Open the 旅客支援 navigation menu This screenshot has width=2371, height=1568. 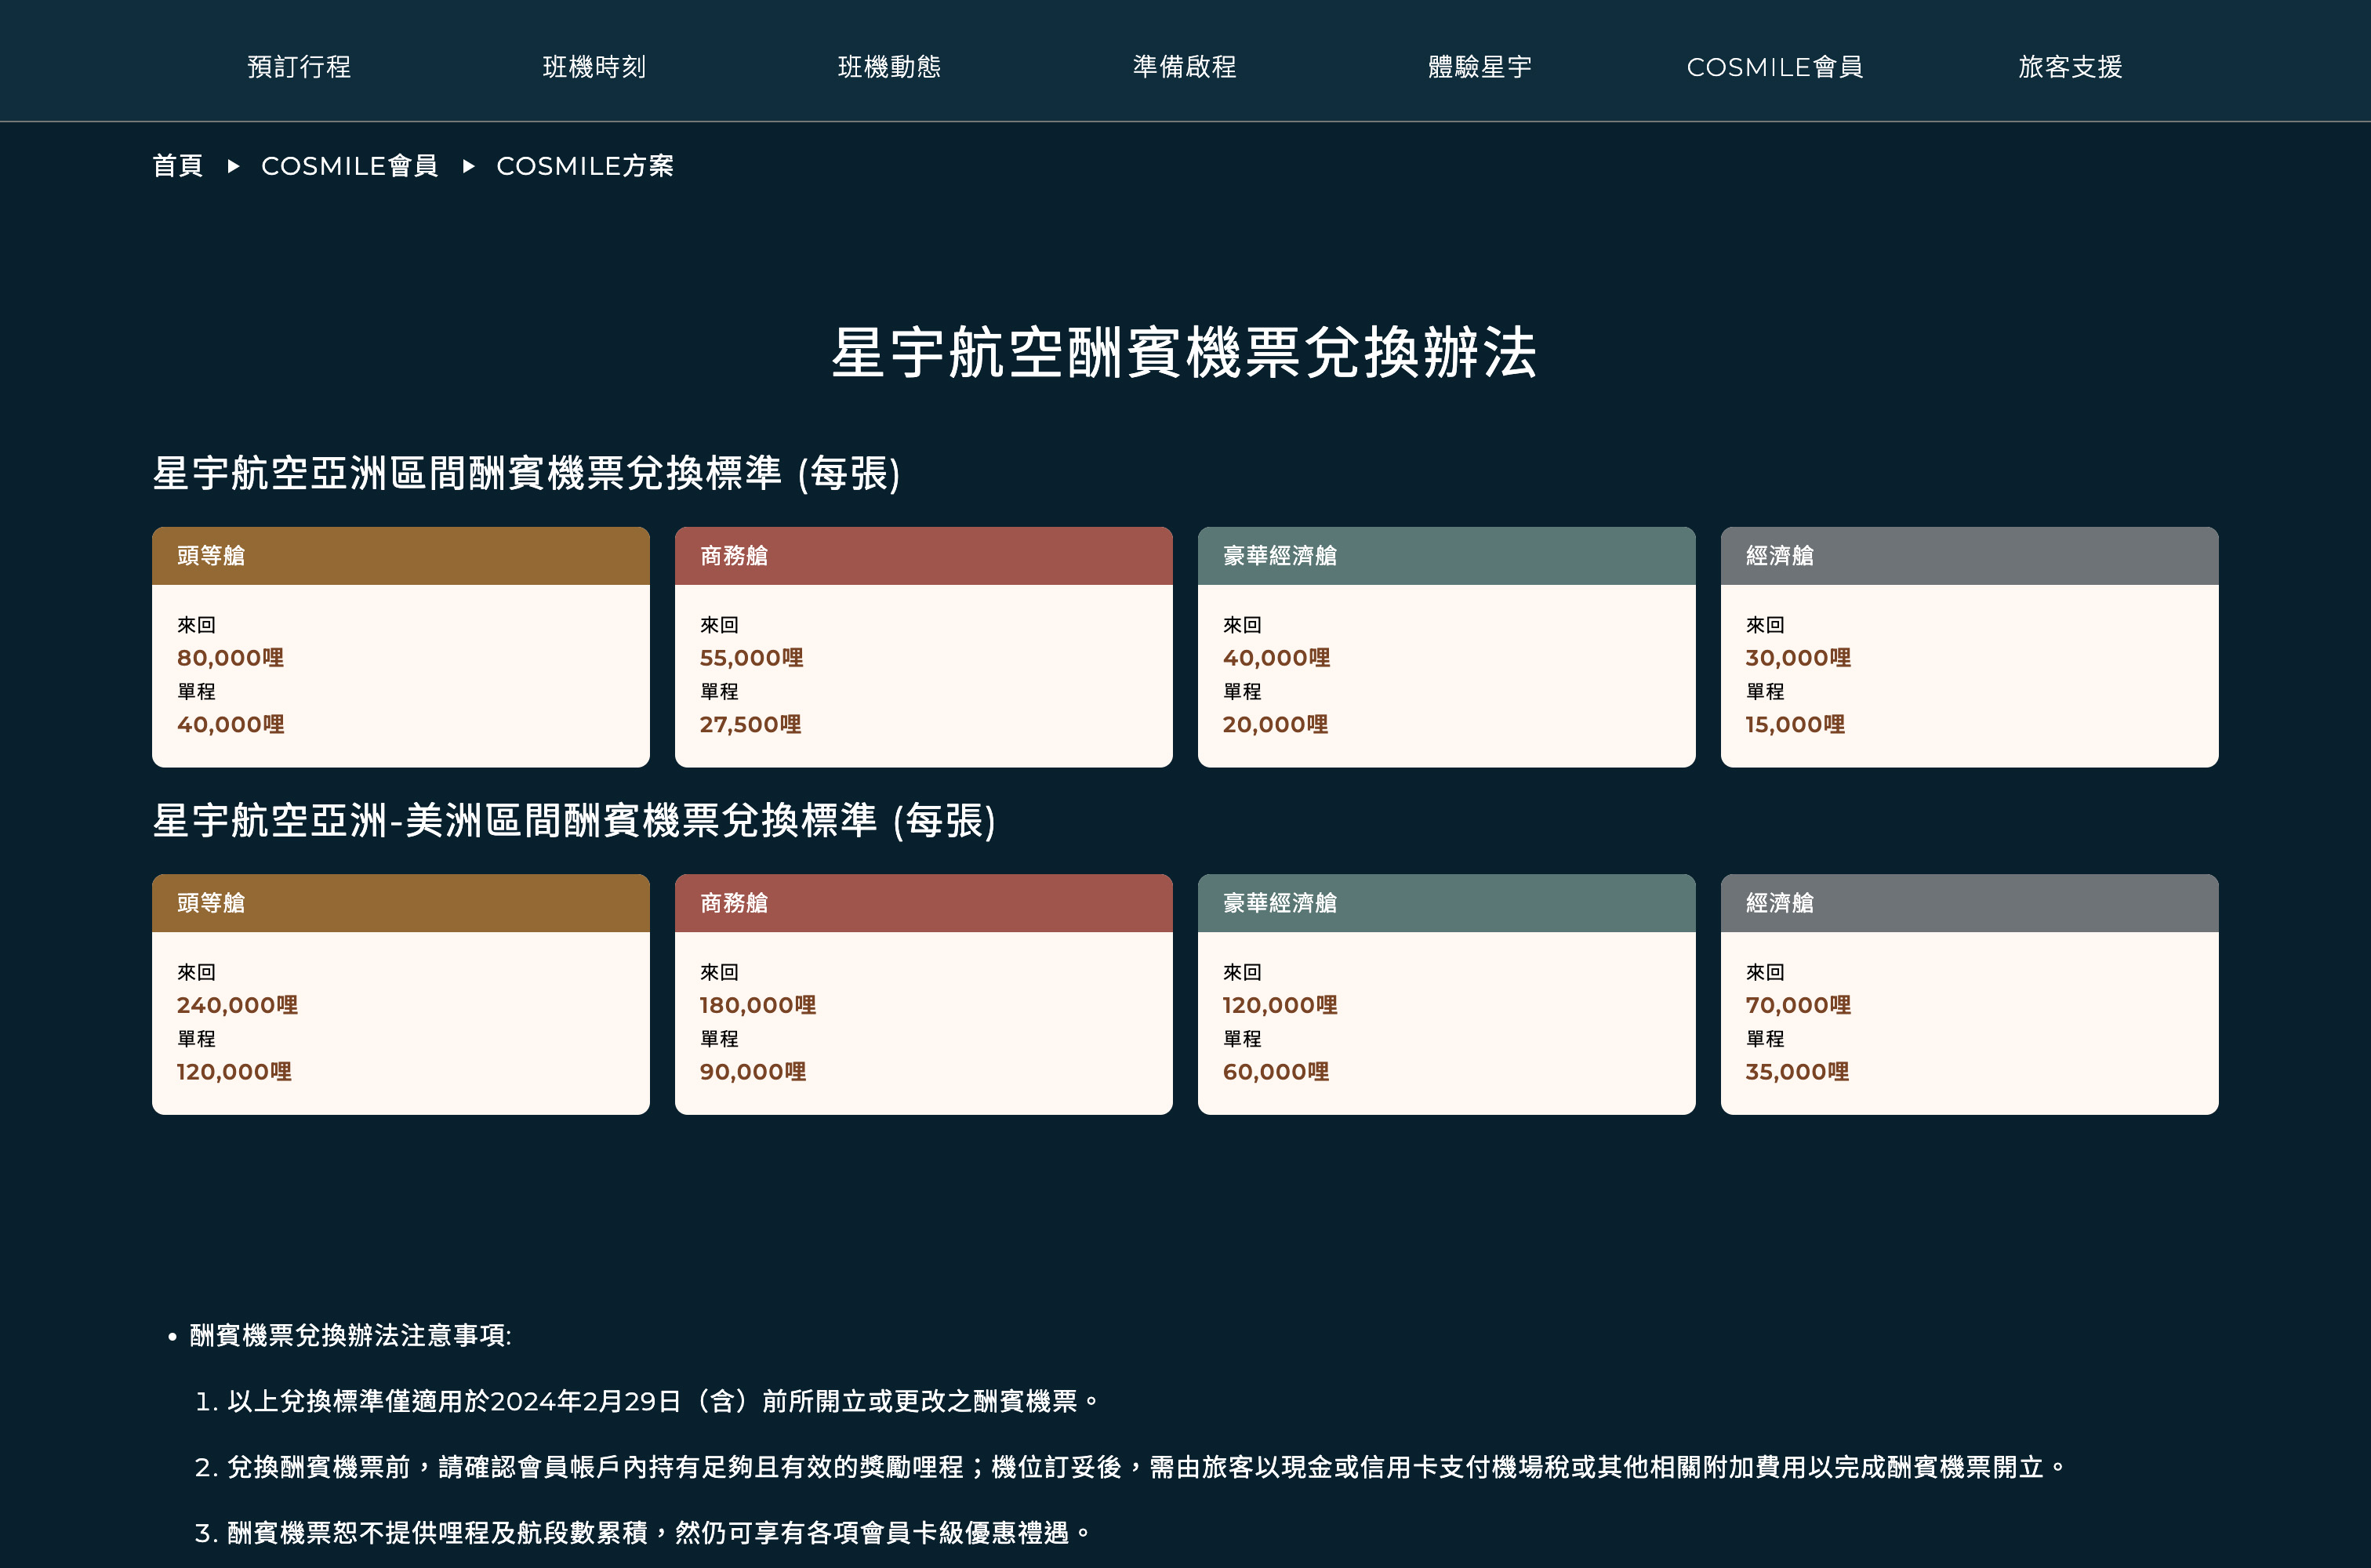click(2070, 67)
